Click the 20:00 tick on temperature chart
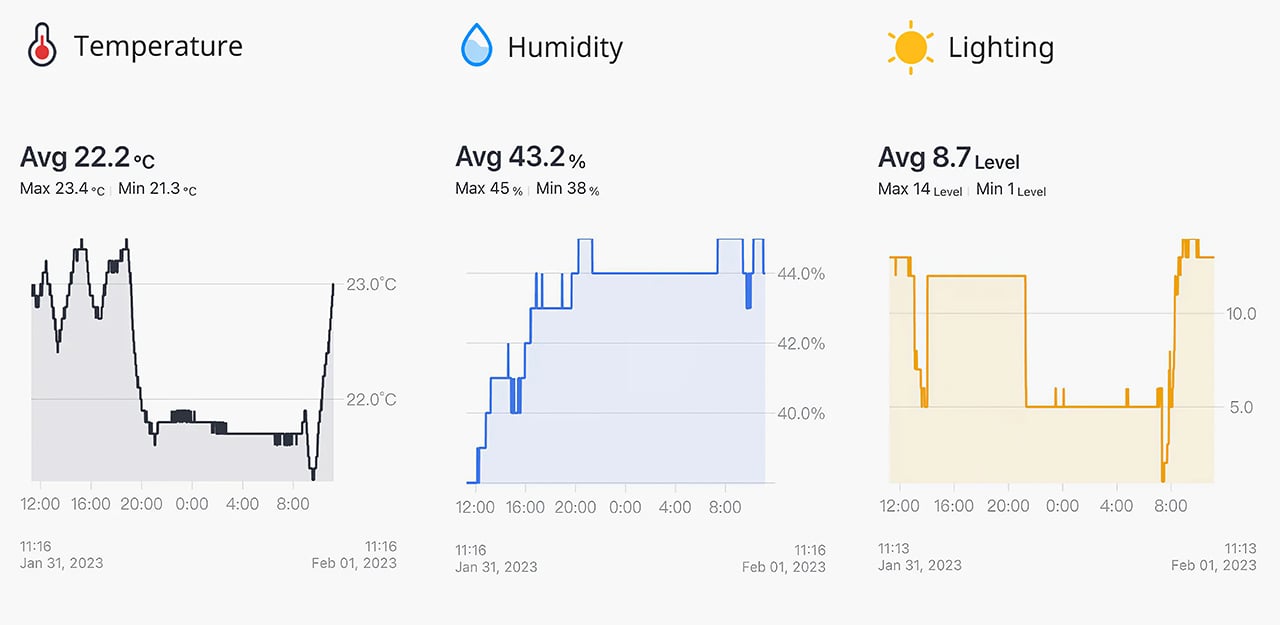Image resolution: width=1280 pixels, height=625 pixels. [141, 504]
